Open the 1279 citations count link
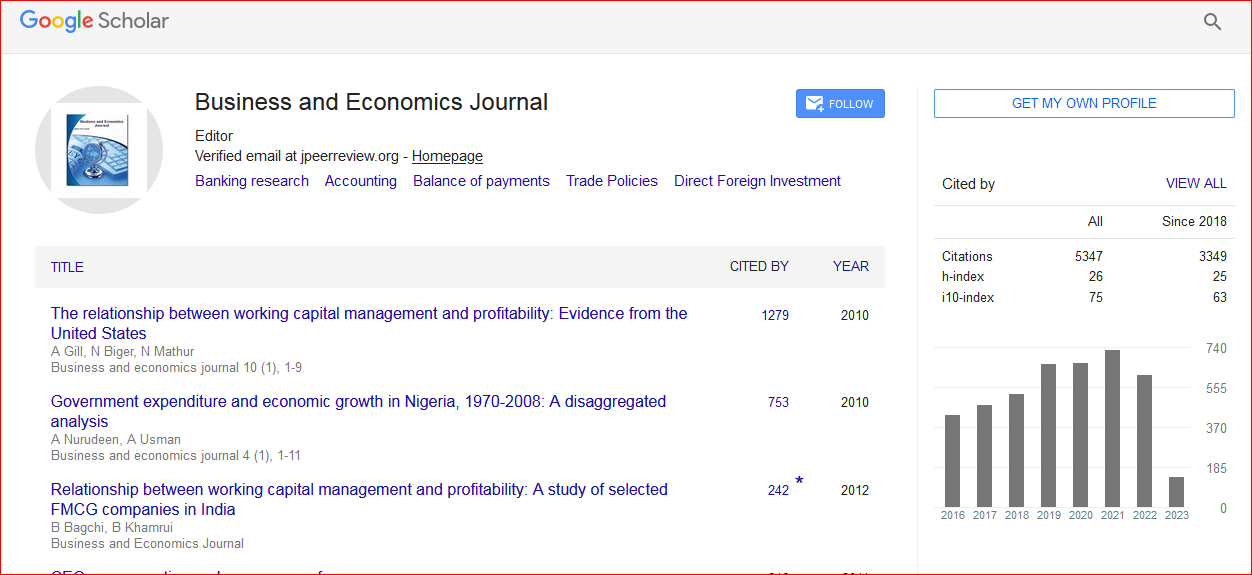 (774, 315)
